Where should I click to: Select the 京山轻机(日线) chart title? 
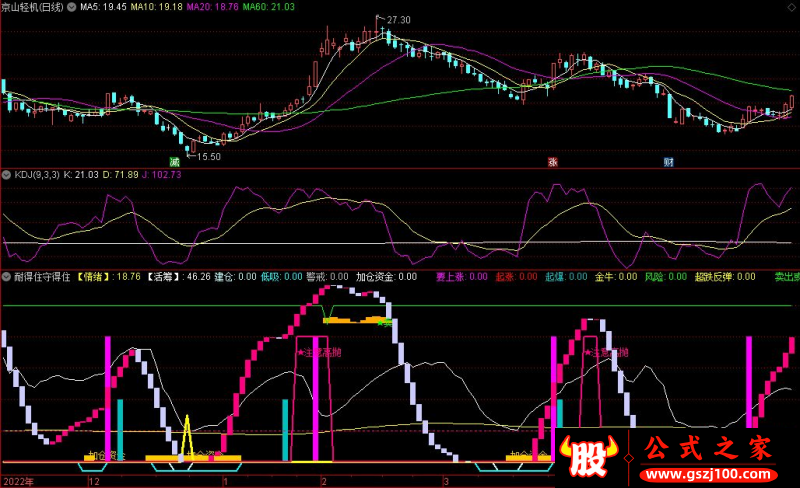[x=33, y=7]
